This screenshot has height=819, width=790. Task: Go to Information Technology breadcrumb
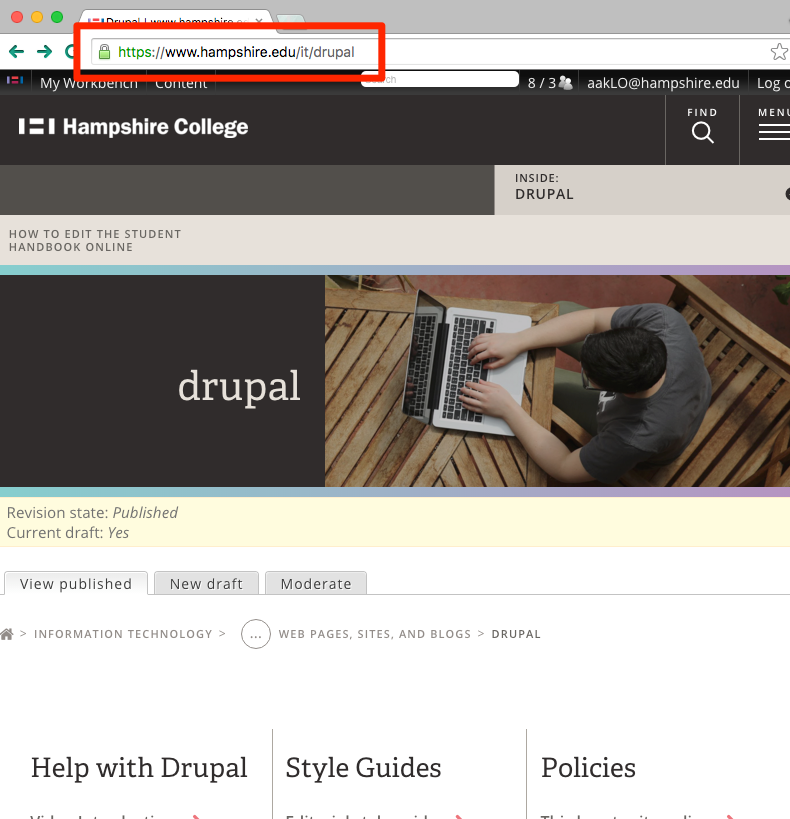(123, 634)
